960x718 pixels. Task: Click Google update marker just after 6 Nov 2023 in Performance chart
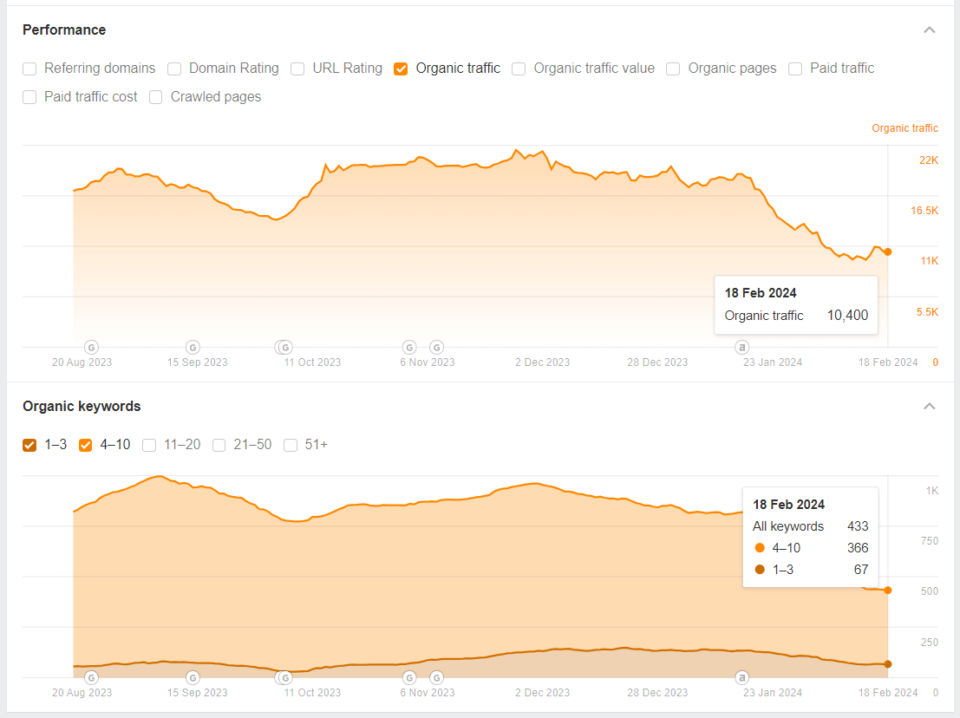(x=437, y=348)
